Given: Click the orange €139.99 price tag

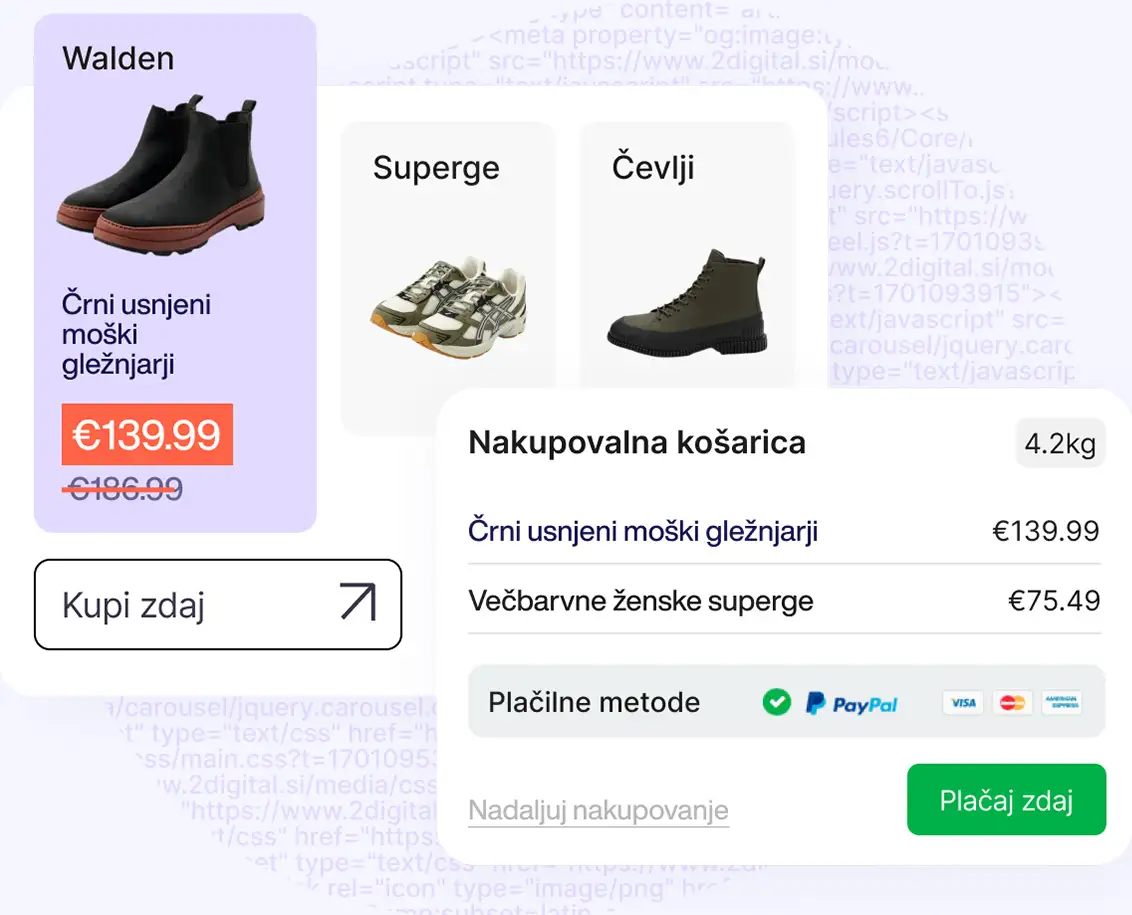Looking at the screenshot, I should click(147, 435).
